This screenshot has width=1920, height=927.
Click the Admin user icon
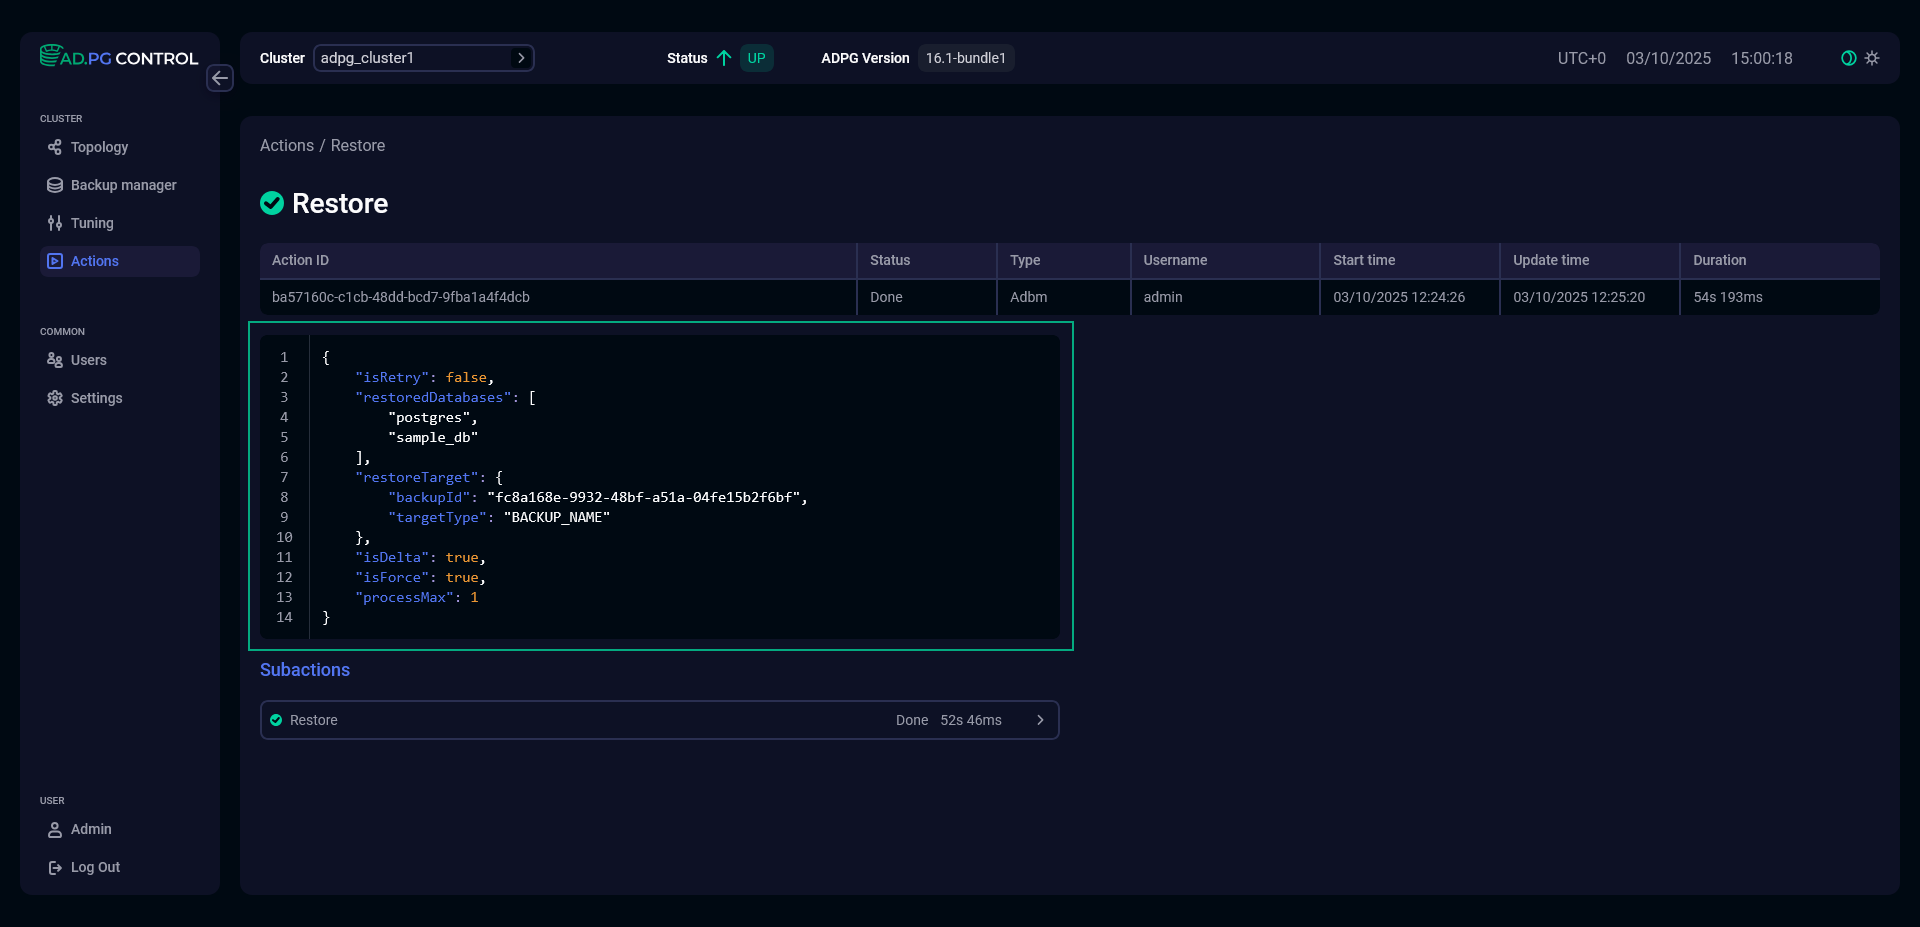(55, 829)
